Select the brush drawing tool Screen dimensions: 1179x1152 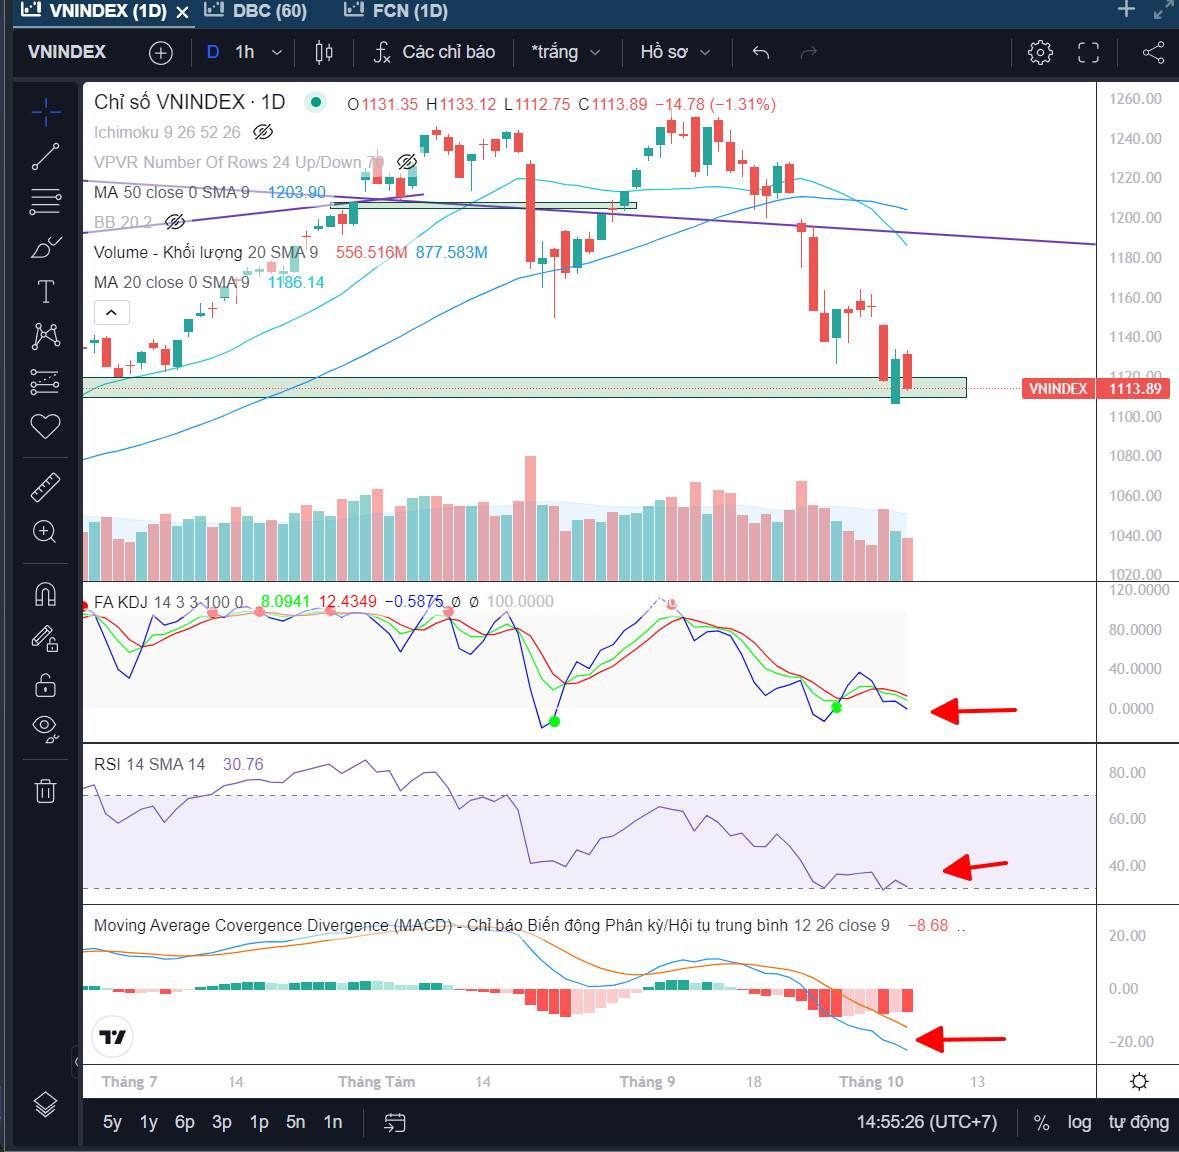pos(45,247)
